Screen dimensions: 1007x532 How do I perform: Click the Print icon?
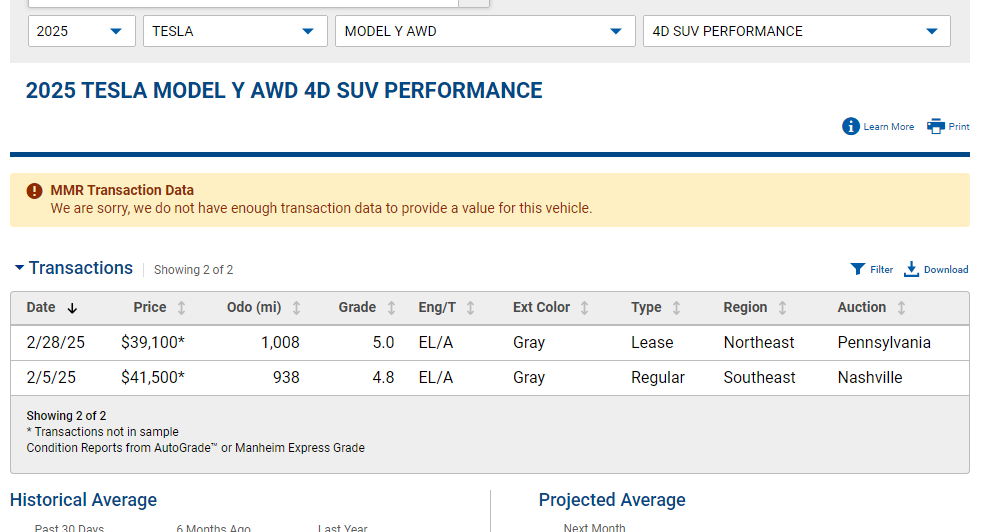[x=936, y=126]
